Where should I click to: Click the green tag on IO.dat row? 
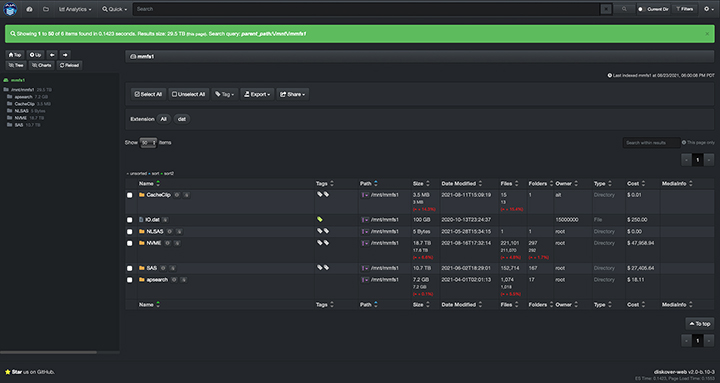[320, 220]
